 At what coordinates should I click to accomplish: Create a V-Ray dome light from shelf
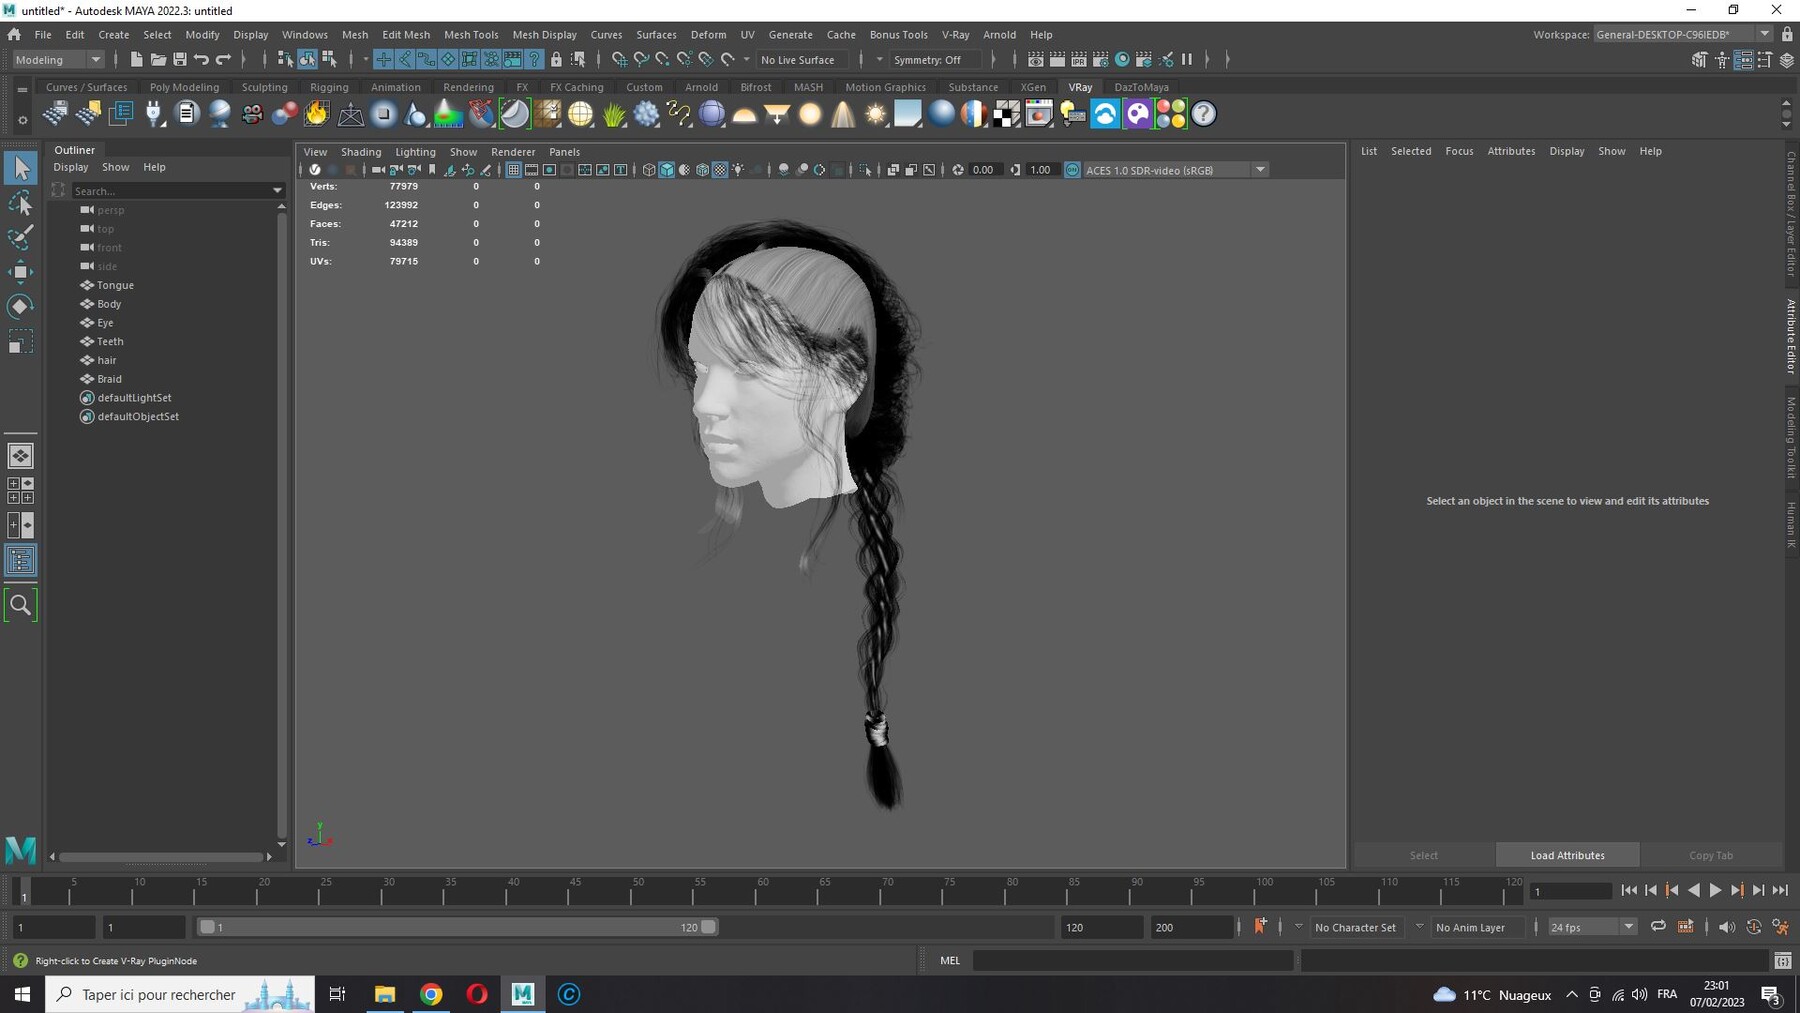click(744, 114)
